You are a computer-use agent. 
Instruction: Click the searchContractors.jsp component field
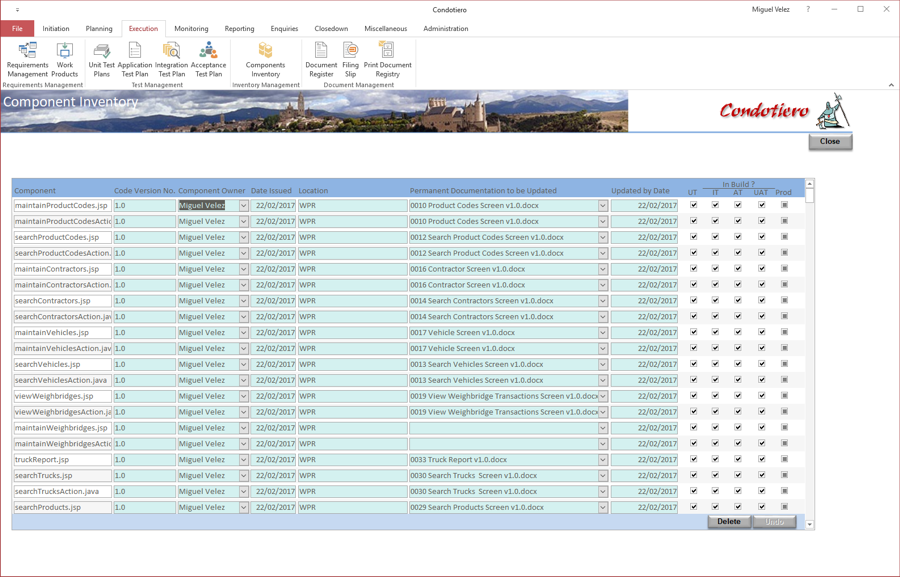(63, 301)
